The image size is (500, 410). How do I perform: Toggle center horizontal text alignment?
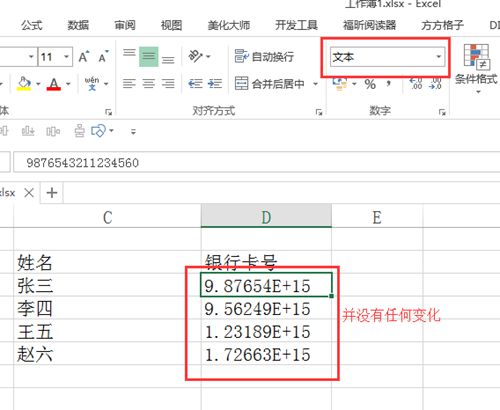point(148,83)
